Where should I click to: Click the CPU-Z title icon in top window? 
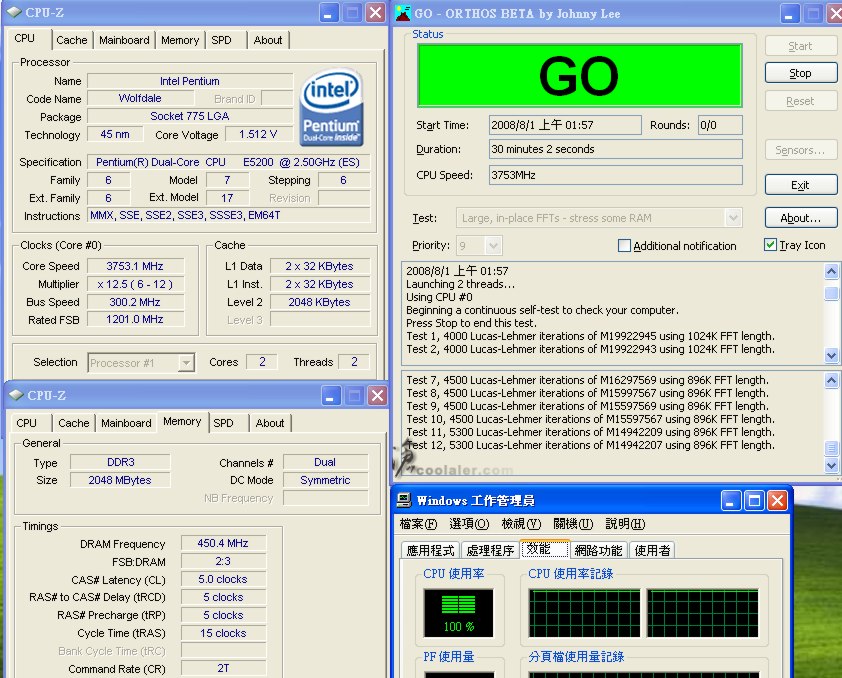pos(14,12)
